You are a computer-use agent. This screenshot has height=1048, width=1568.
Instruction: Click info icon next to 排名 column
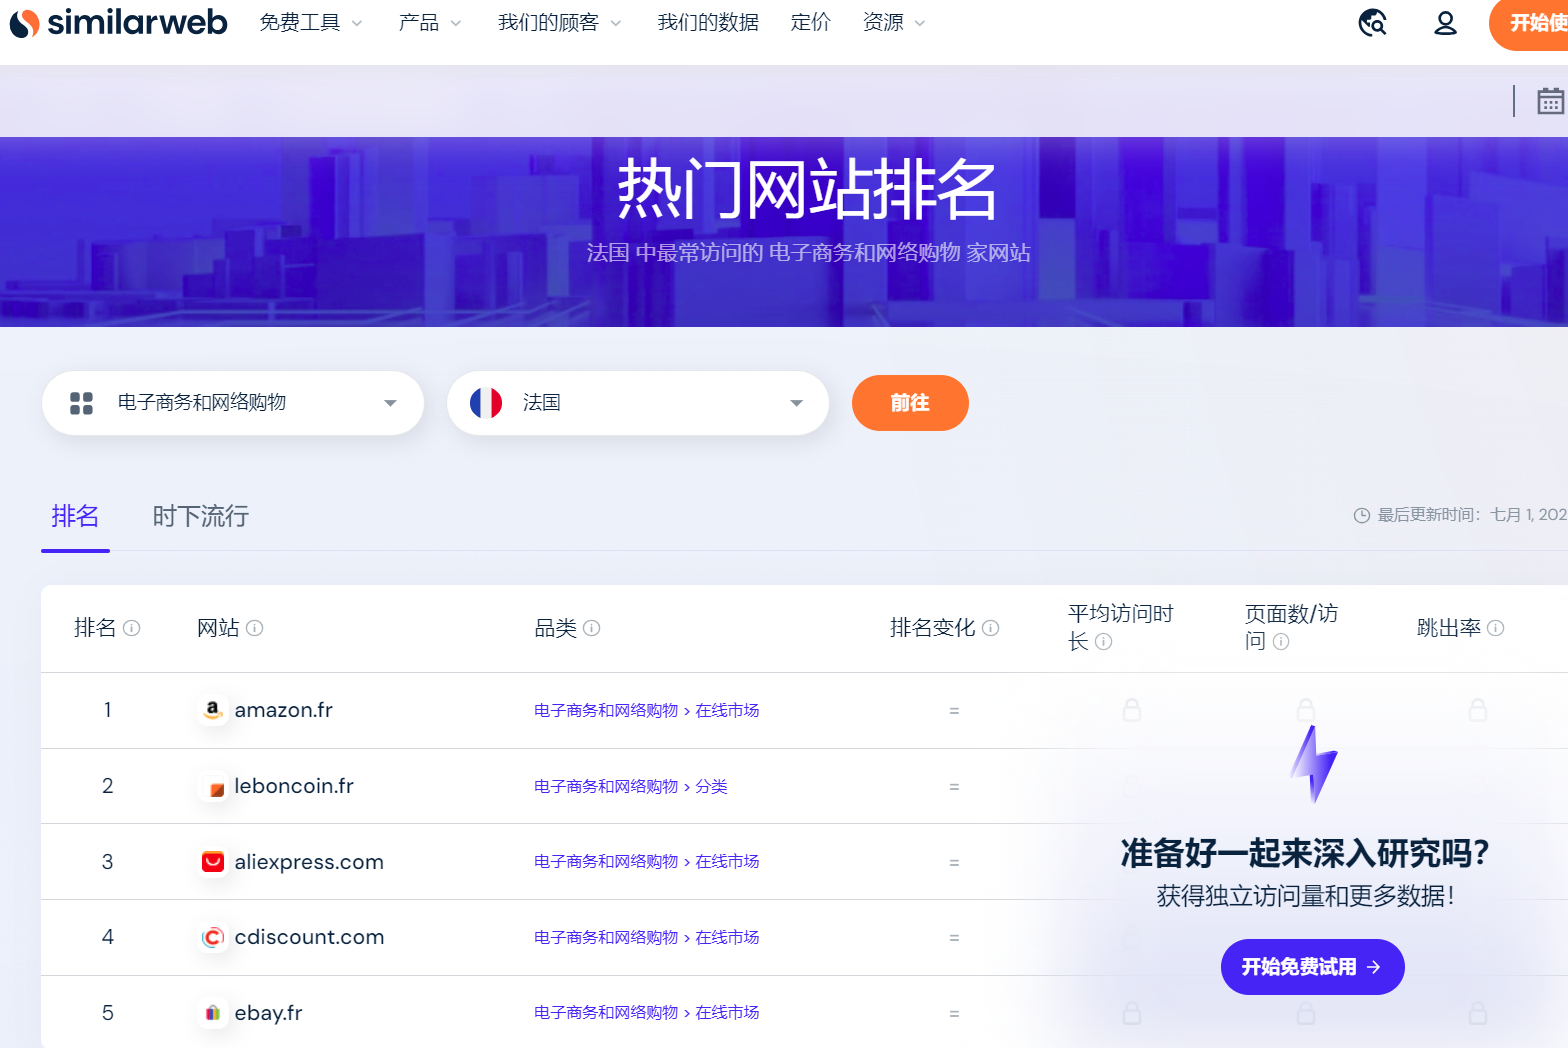[131, 628]
